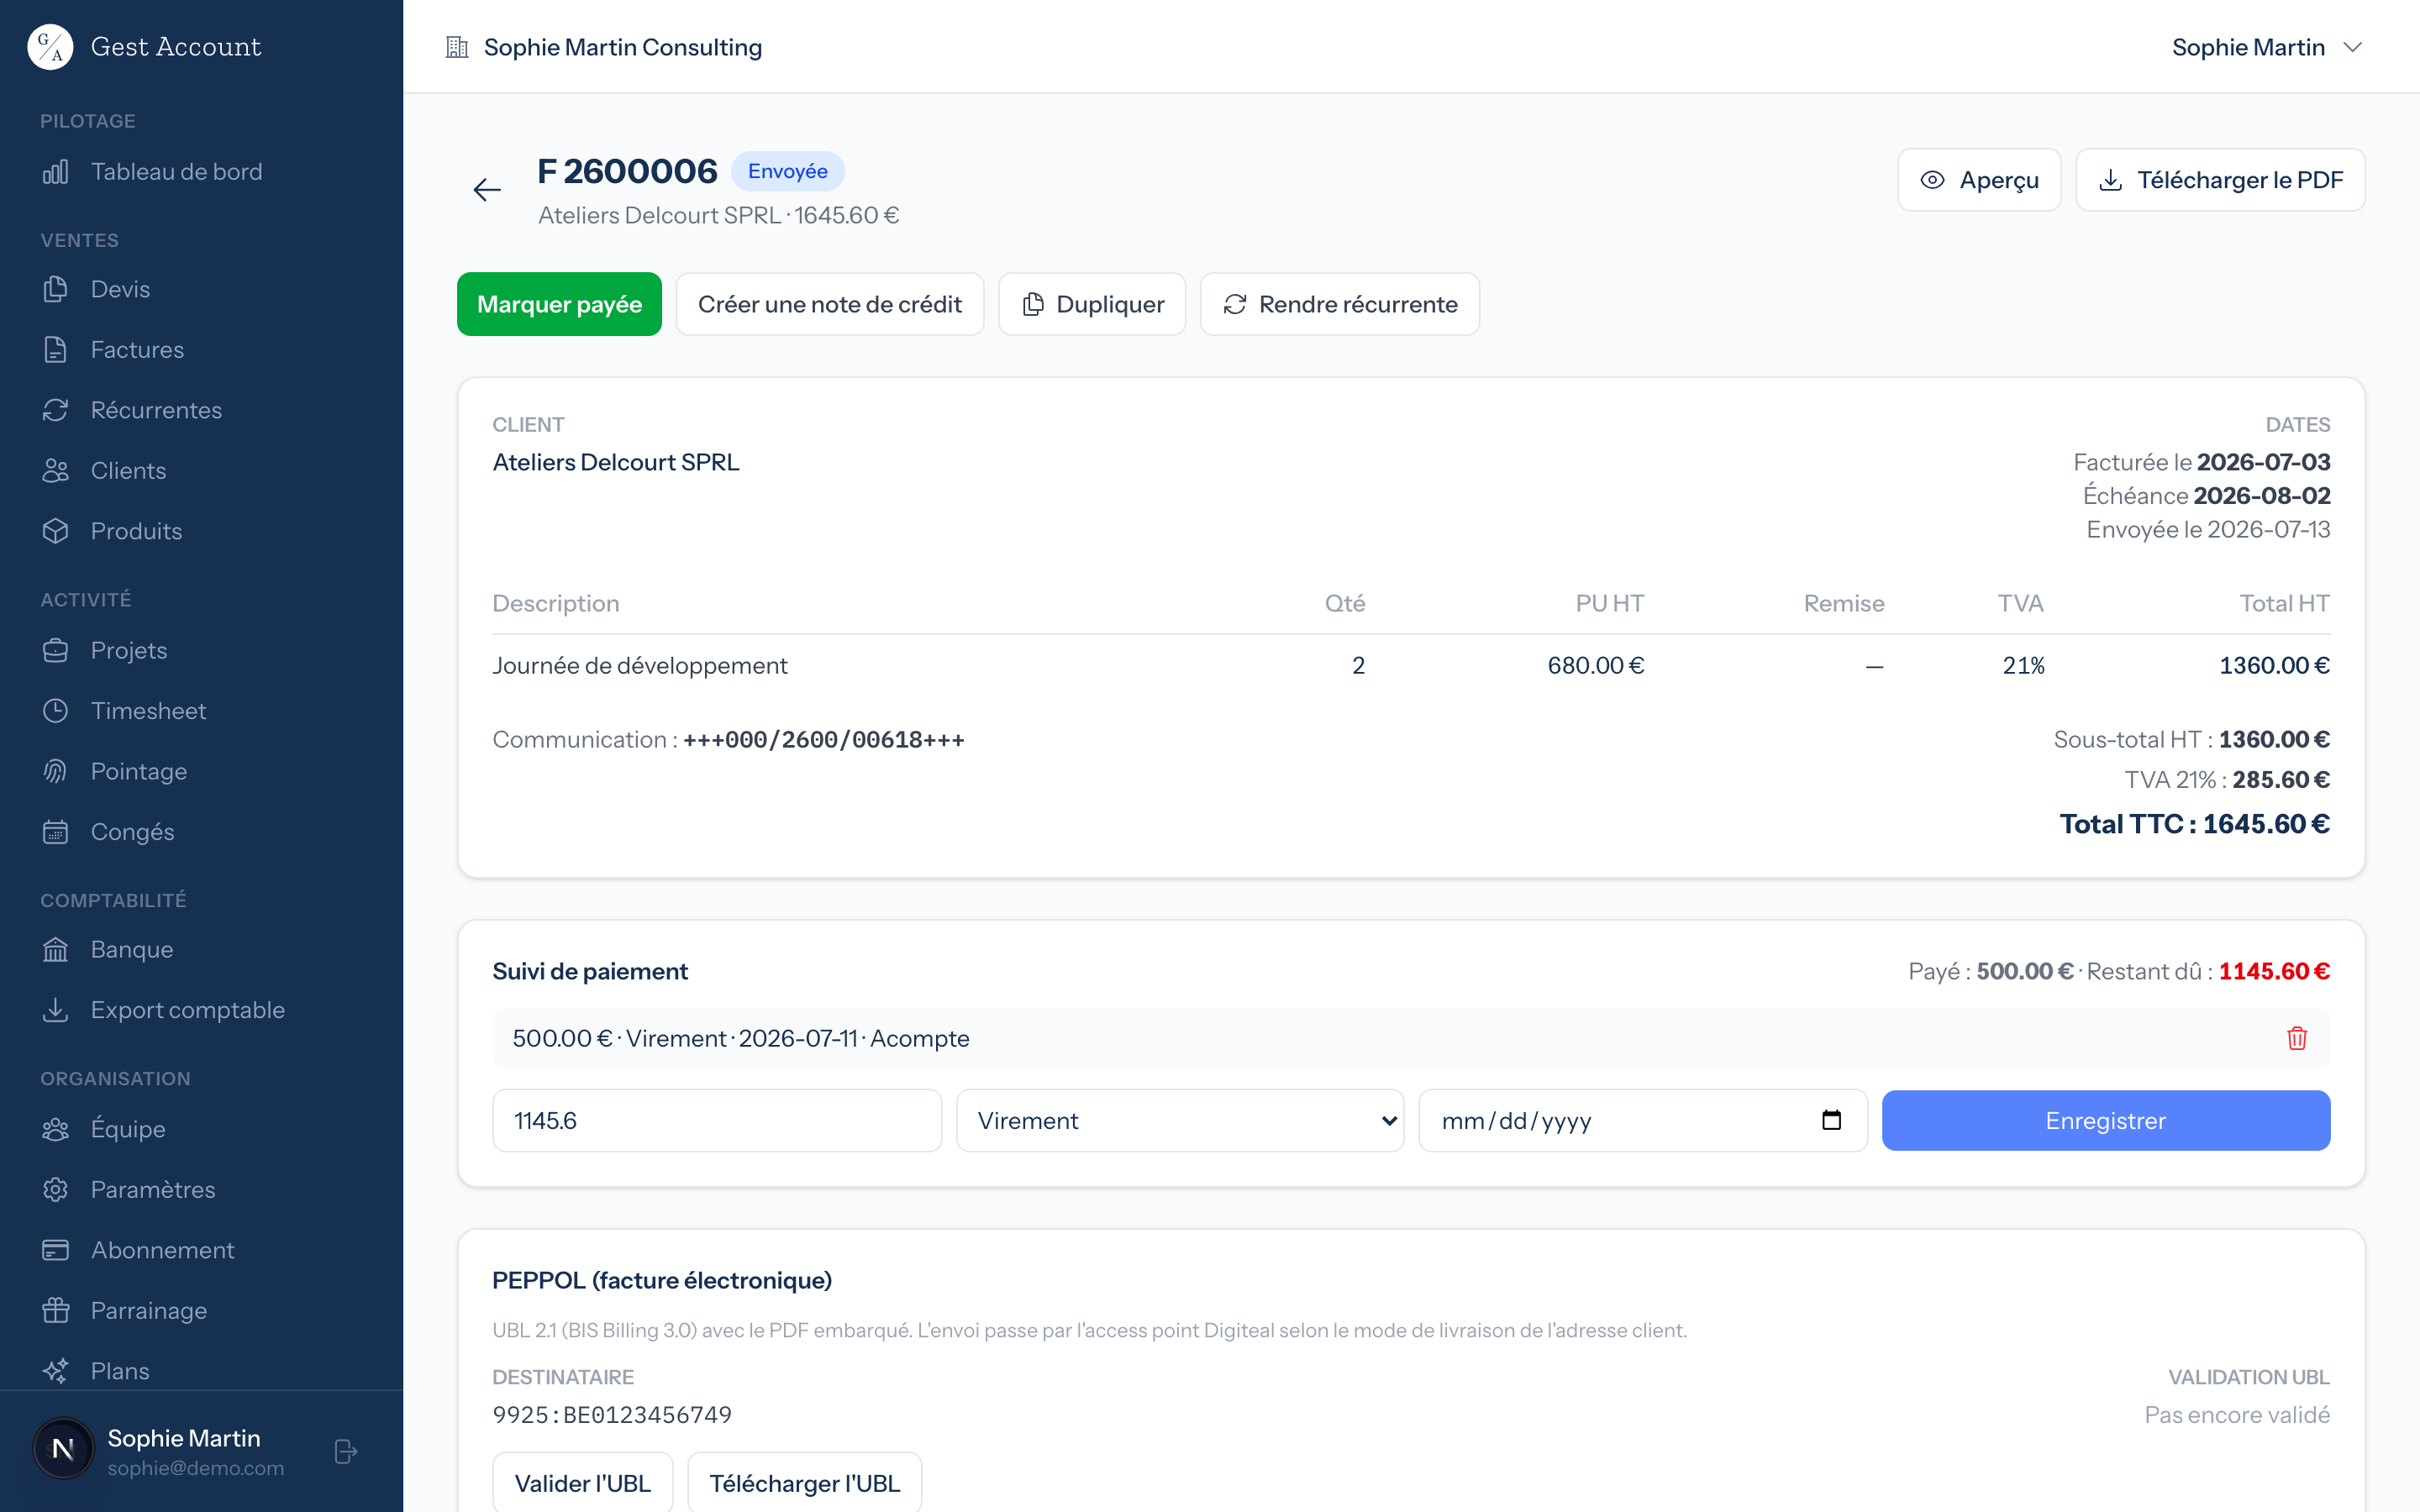The image size is (2420, 1512).
Task: Delete the 500.00 € Acompte payment
Action: coord(2297,1038)
